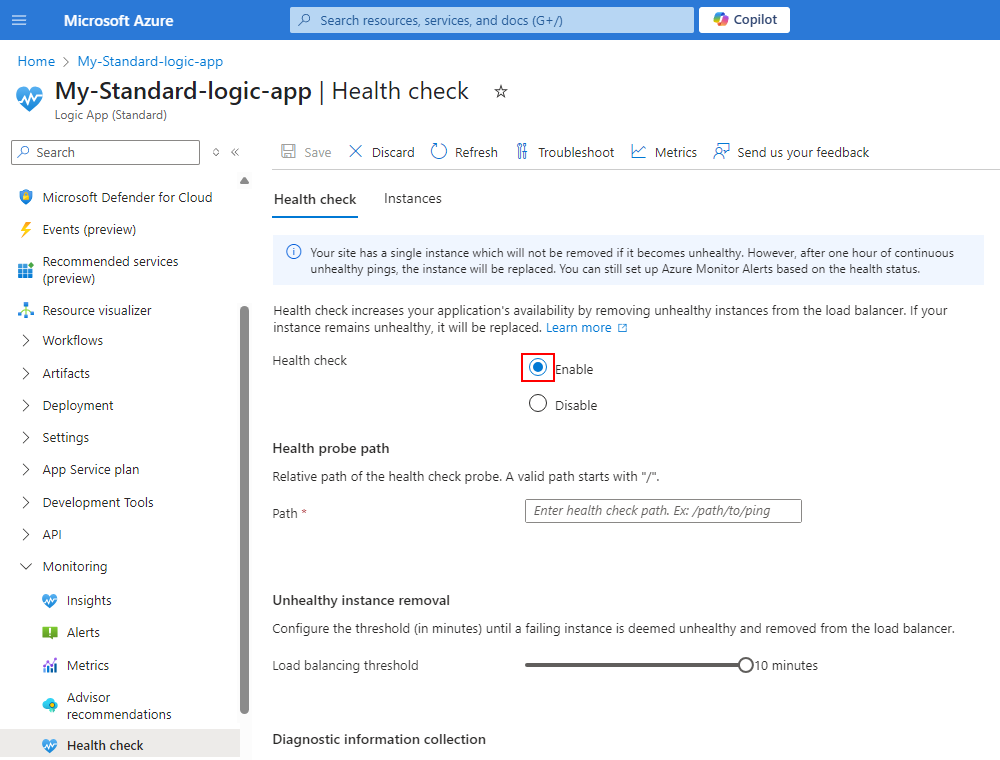Focus the global search resources field
The width and height of the screenshot is (1000, 760).
pos(492,20)
